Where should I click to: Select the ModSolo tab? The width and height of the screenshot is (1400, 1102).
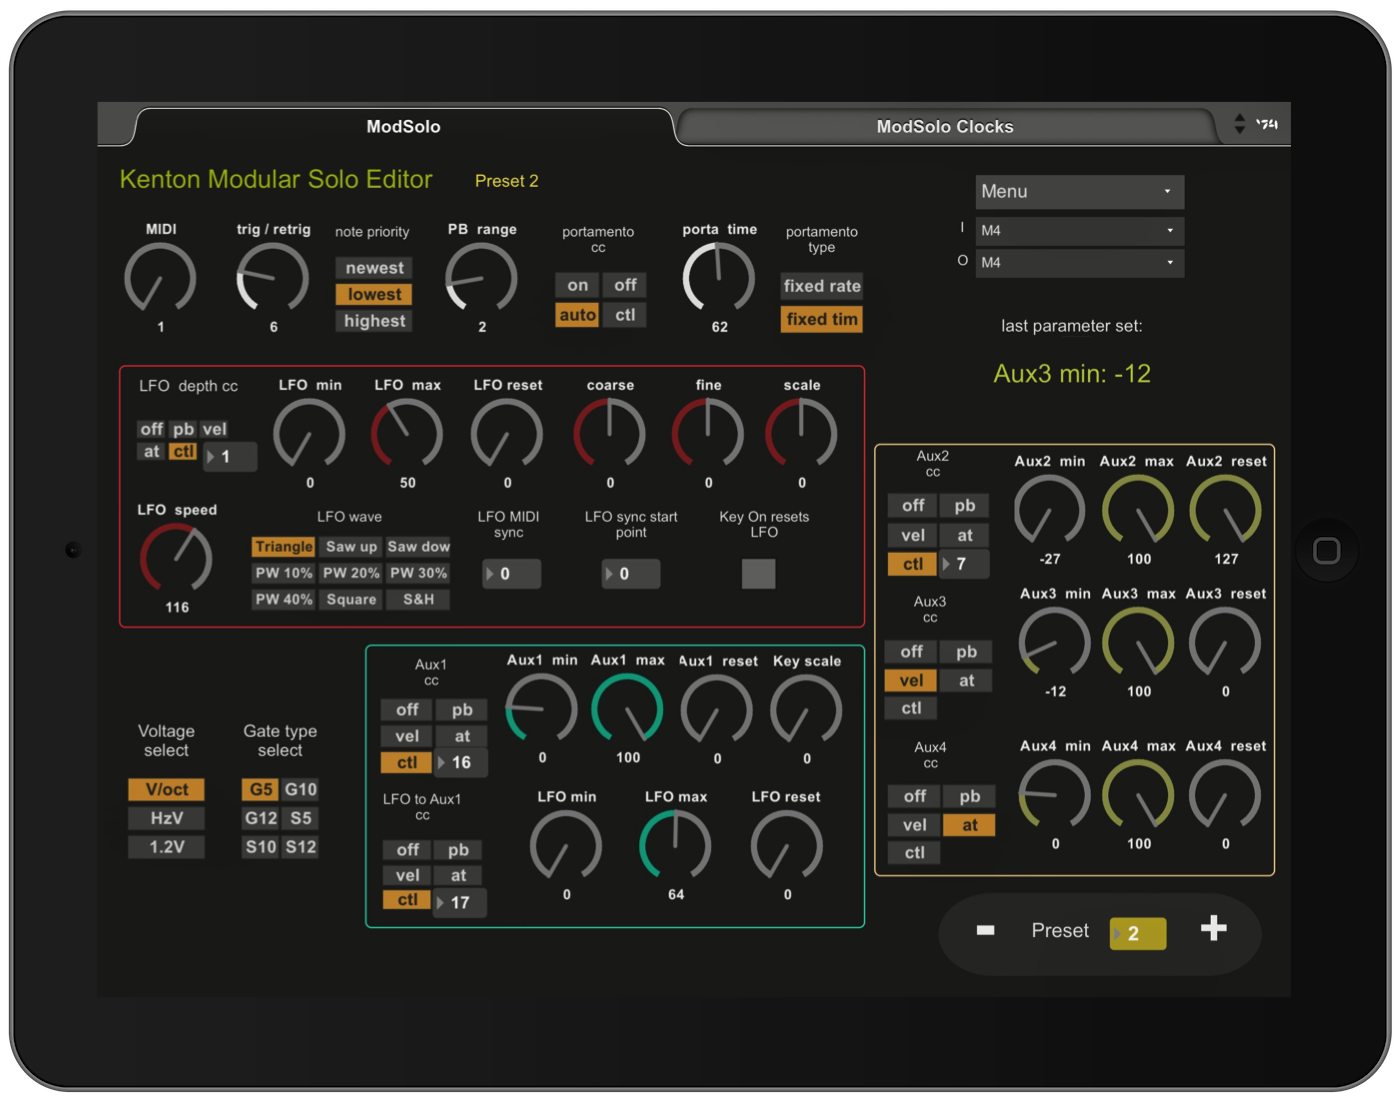403,127
